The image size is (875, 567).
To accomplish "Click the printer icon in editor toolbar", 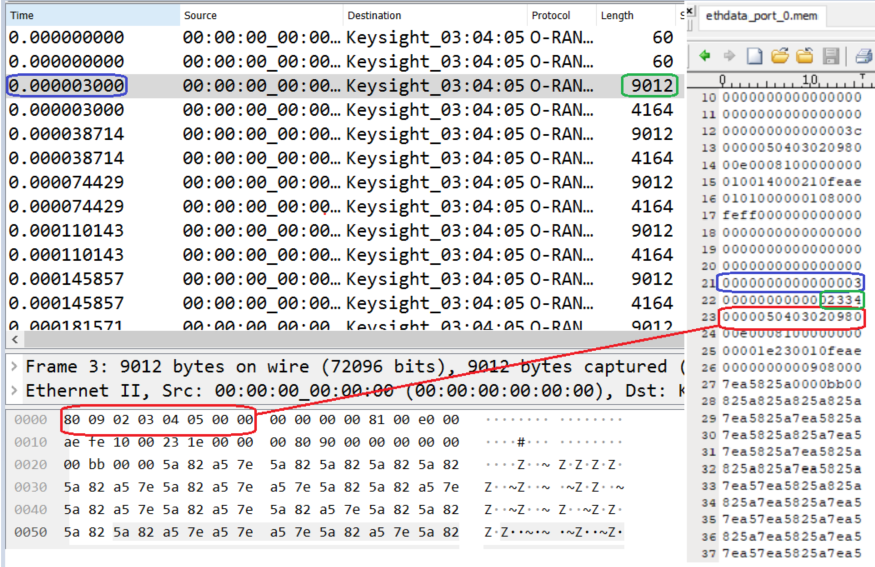I will [865, 55].
